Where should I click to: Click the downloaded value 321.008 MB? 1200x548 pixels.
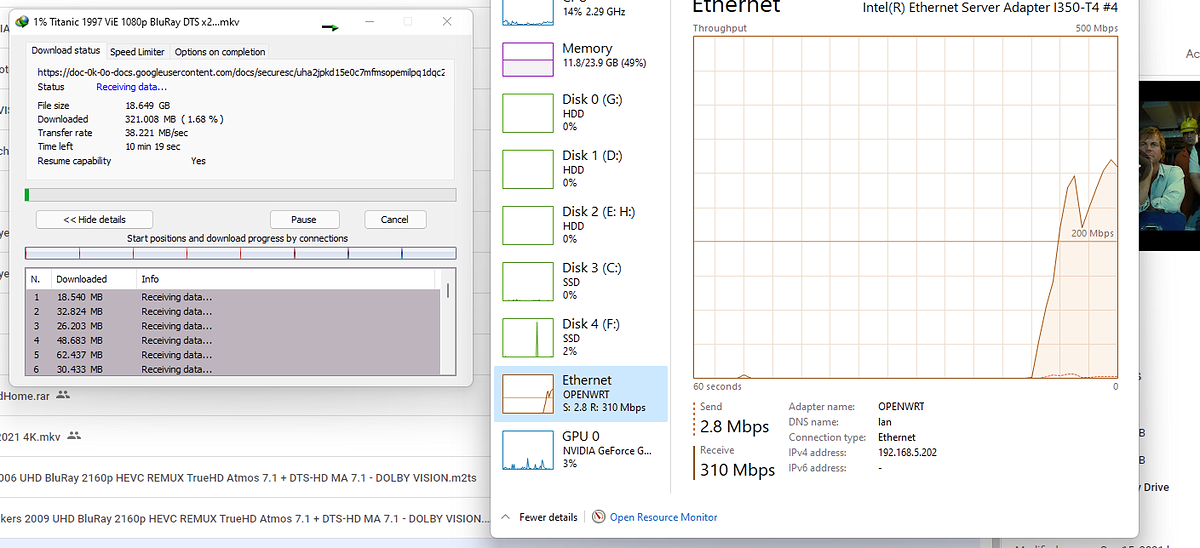click(174, 119)
